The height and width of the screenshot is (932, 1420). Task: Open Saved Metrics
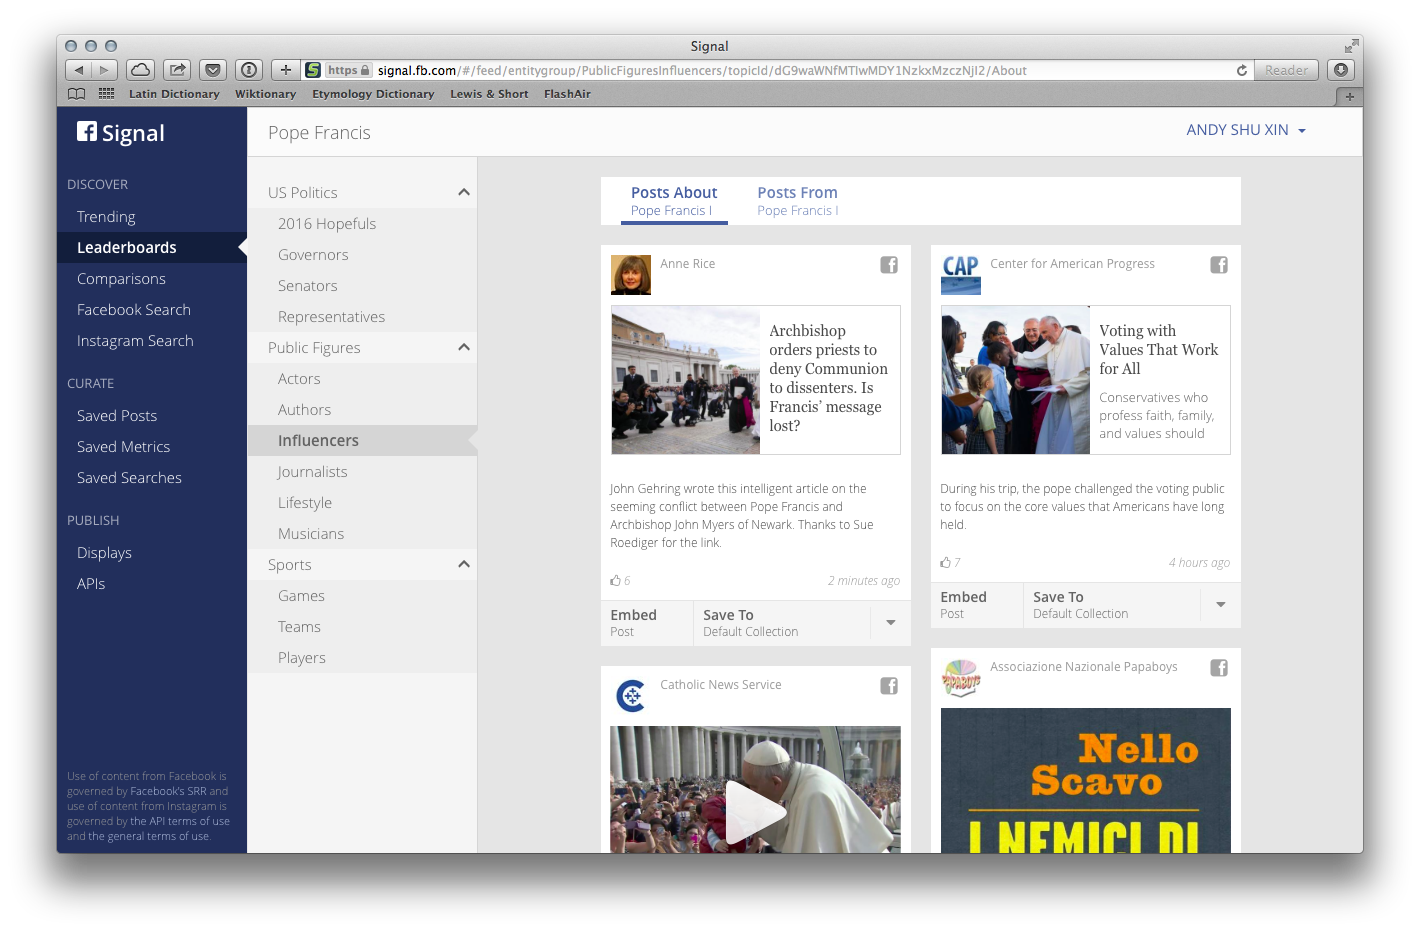123,447
